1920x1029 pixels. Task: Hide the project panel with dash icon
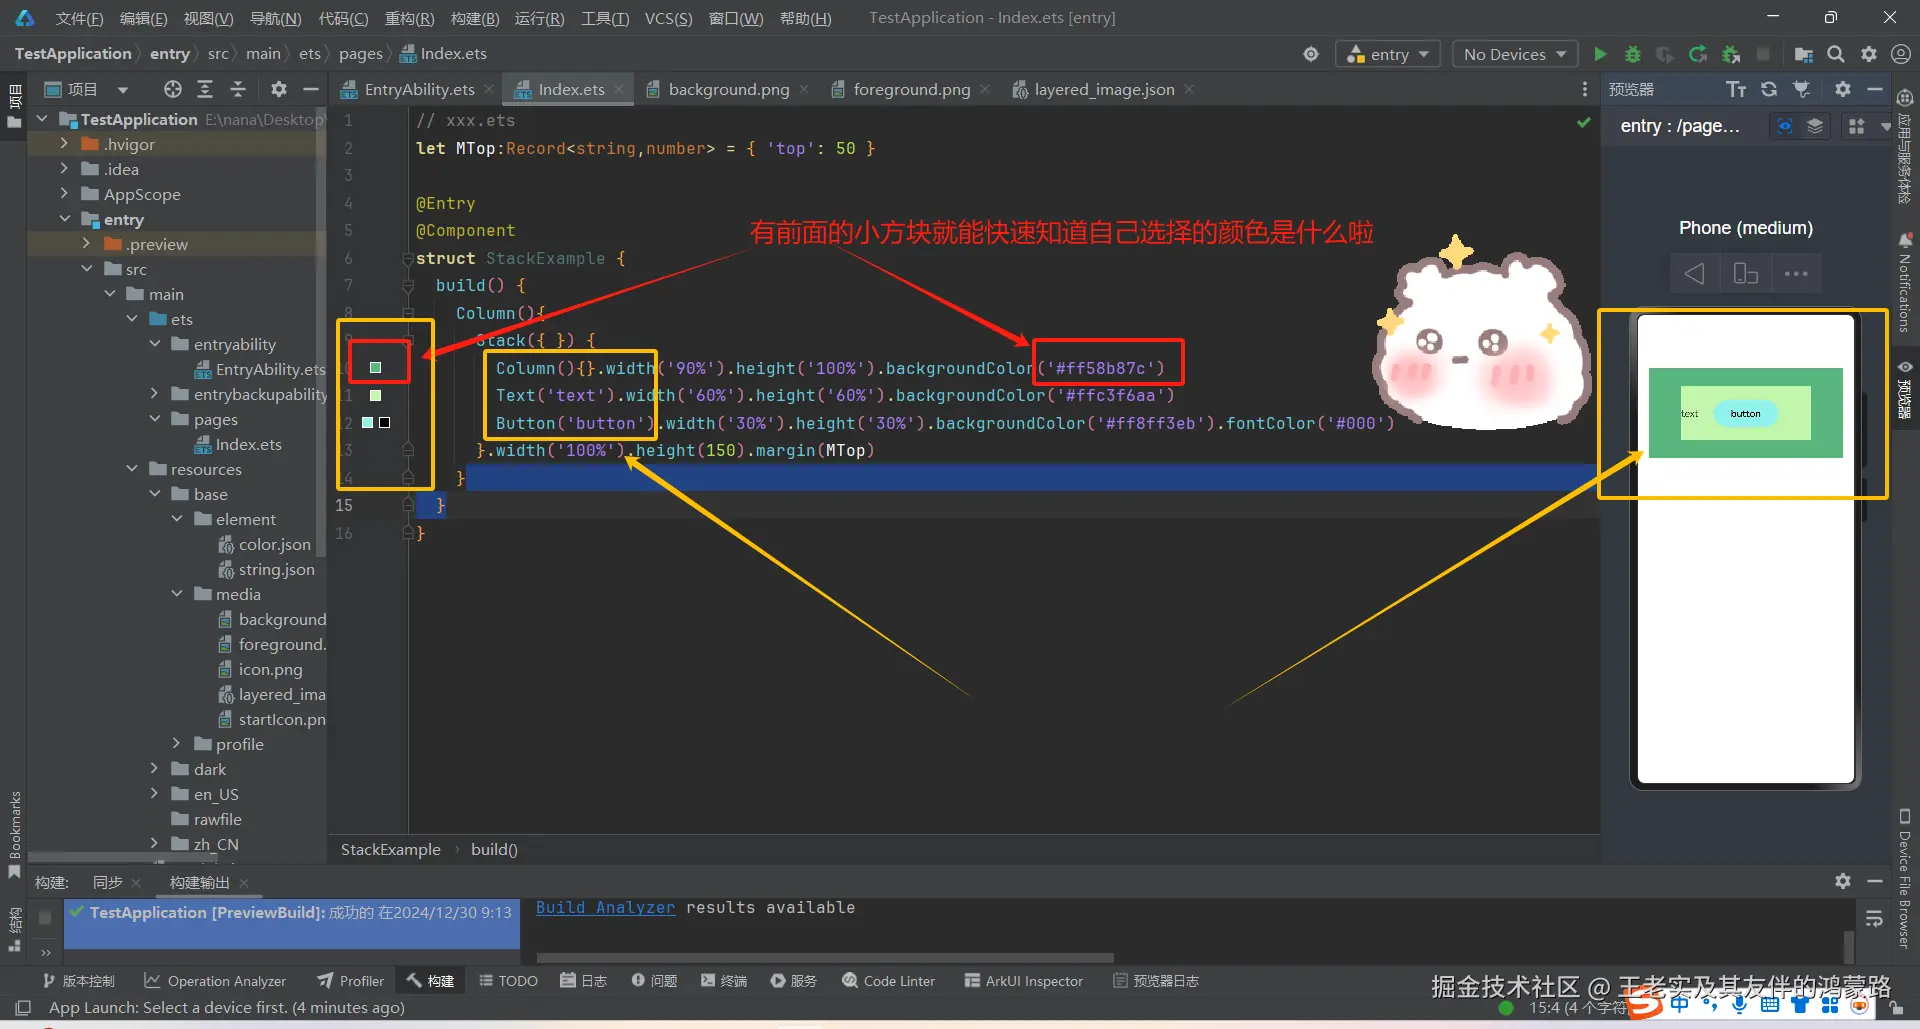click(x=311, y=89)
